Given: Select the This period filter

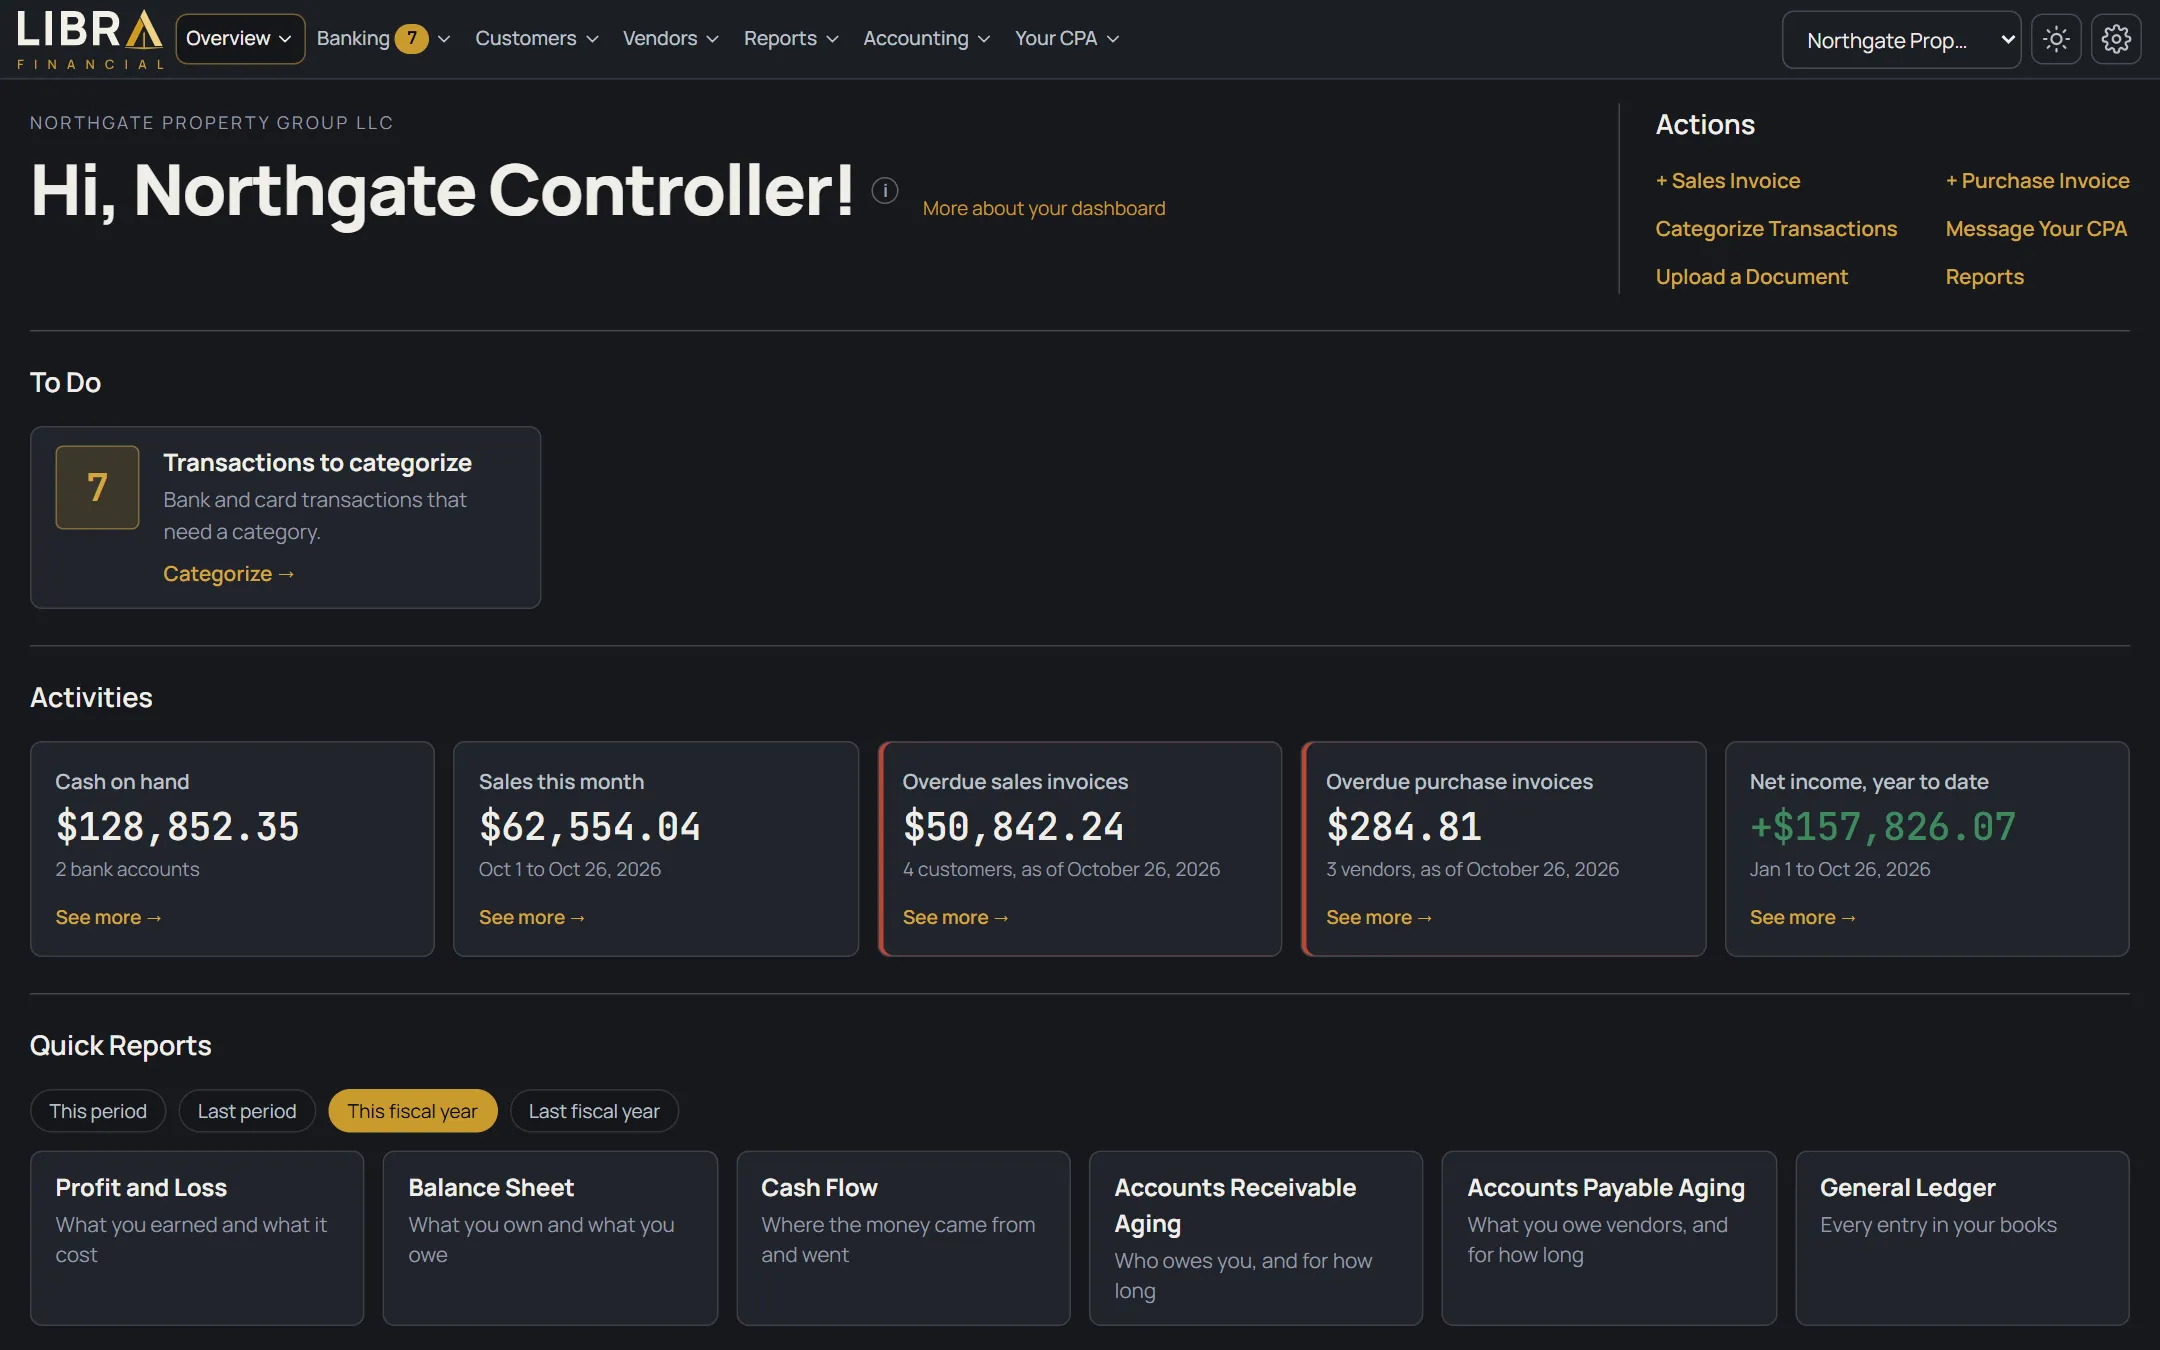Looking at the screenshot, I should click(x=98, y=1111).
